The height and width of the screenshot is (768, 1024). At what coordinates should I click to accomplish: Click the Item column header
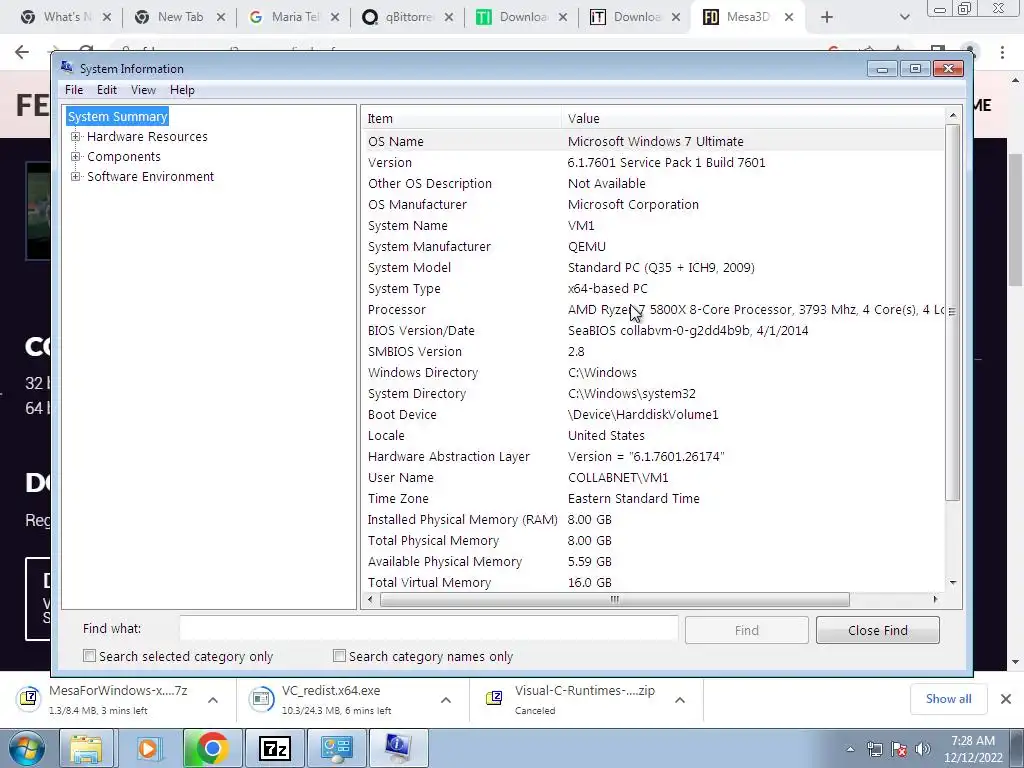tap(462, 118)
